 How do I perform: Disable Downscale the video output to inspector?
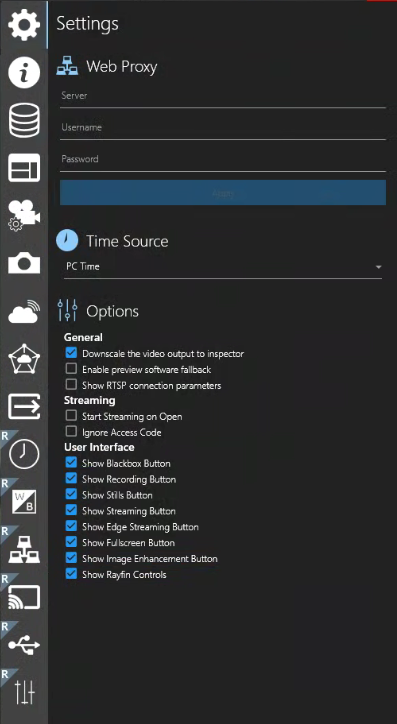71,354
